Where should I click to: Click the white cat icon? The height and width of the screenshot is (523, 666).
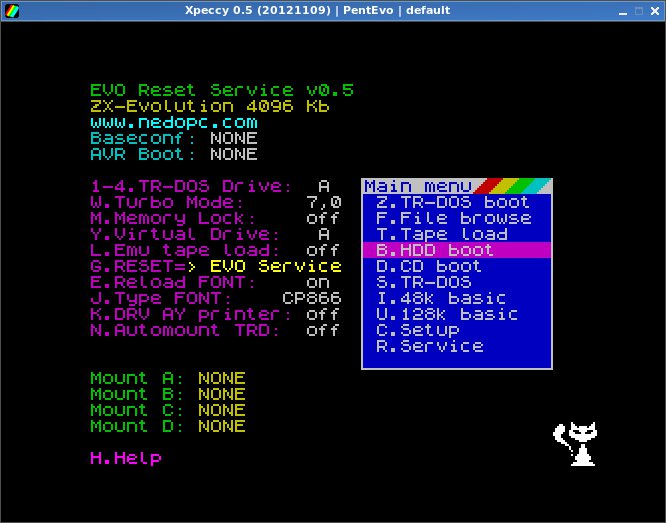(x=574, y=445)
